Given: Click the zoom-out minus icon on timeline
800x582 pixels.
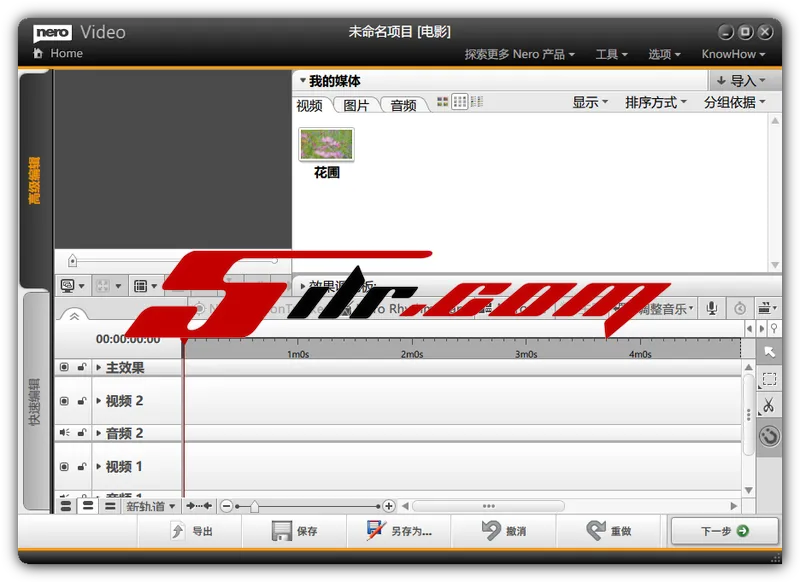Looking at the screenshot, I should [226, 507].
